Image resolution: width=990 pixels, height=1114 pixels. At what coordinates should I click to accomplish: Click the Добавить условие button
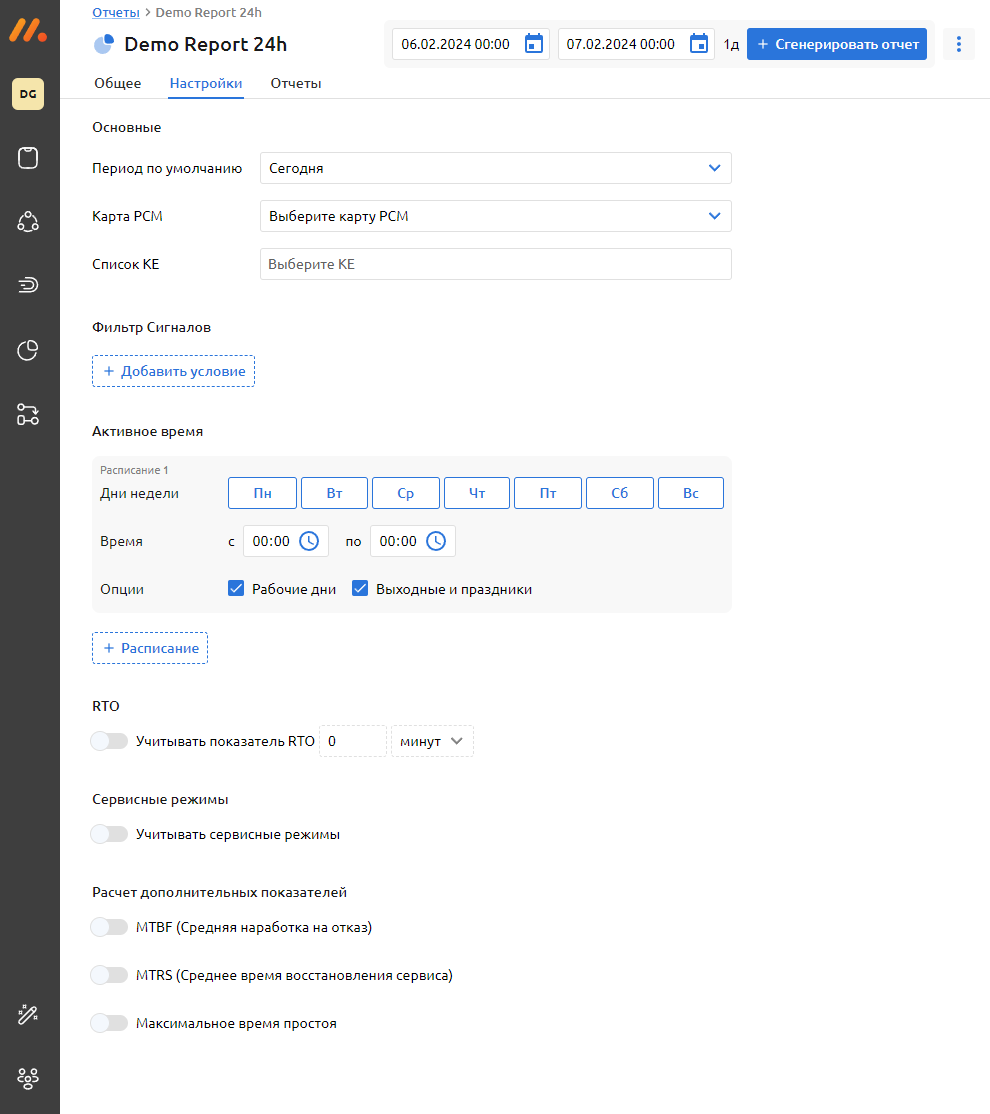click(173, 371)
